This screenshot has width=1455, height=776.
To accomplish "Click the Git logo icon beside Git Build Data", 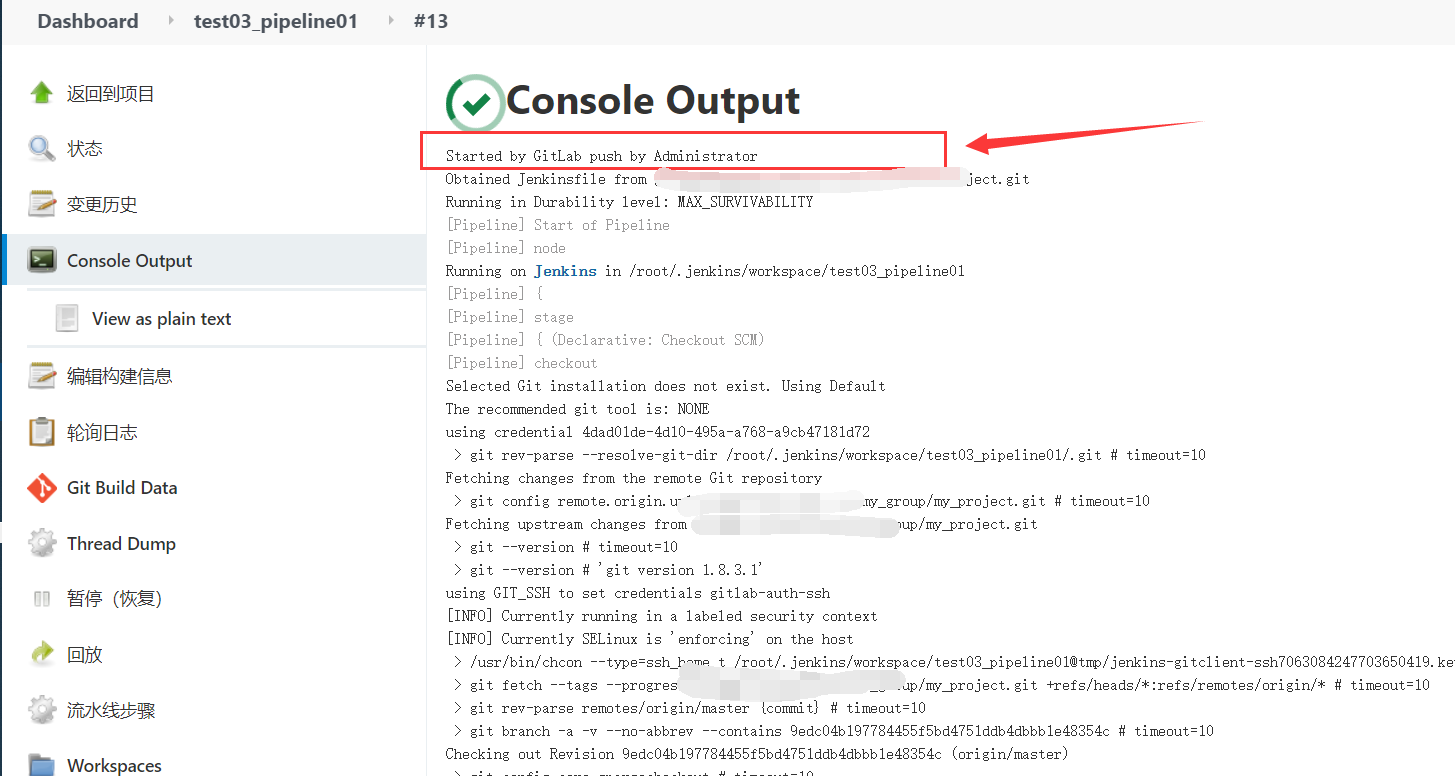I will 41,488.
